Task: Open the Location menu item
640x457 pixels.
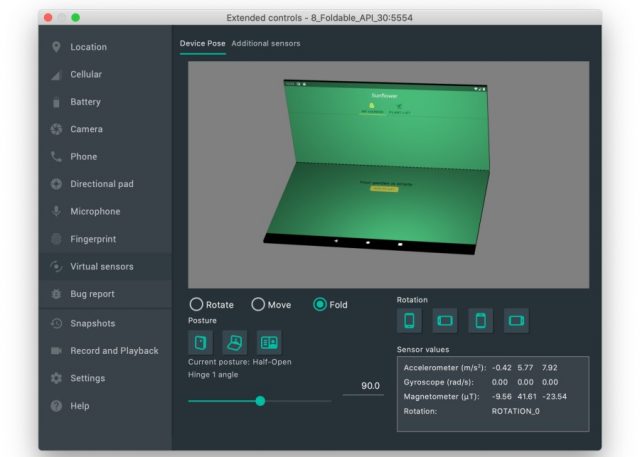Action: point(105,47)
